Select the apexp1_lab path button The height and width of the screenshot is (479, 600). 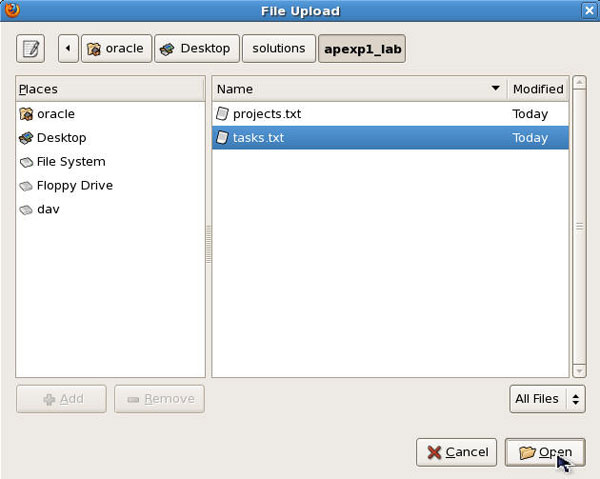pyautogui.click(x=362, y=49)
